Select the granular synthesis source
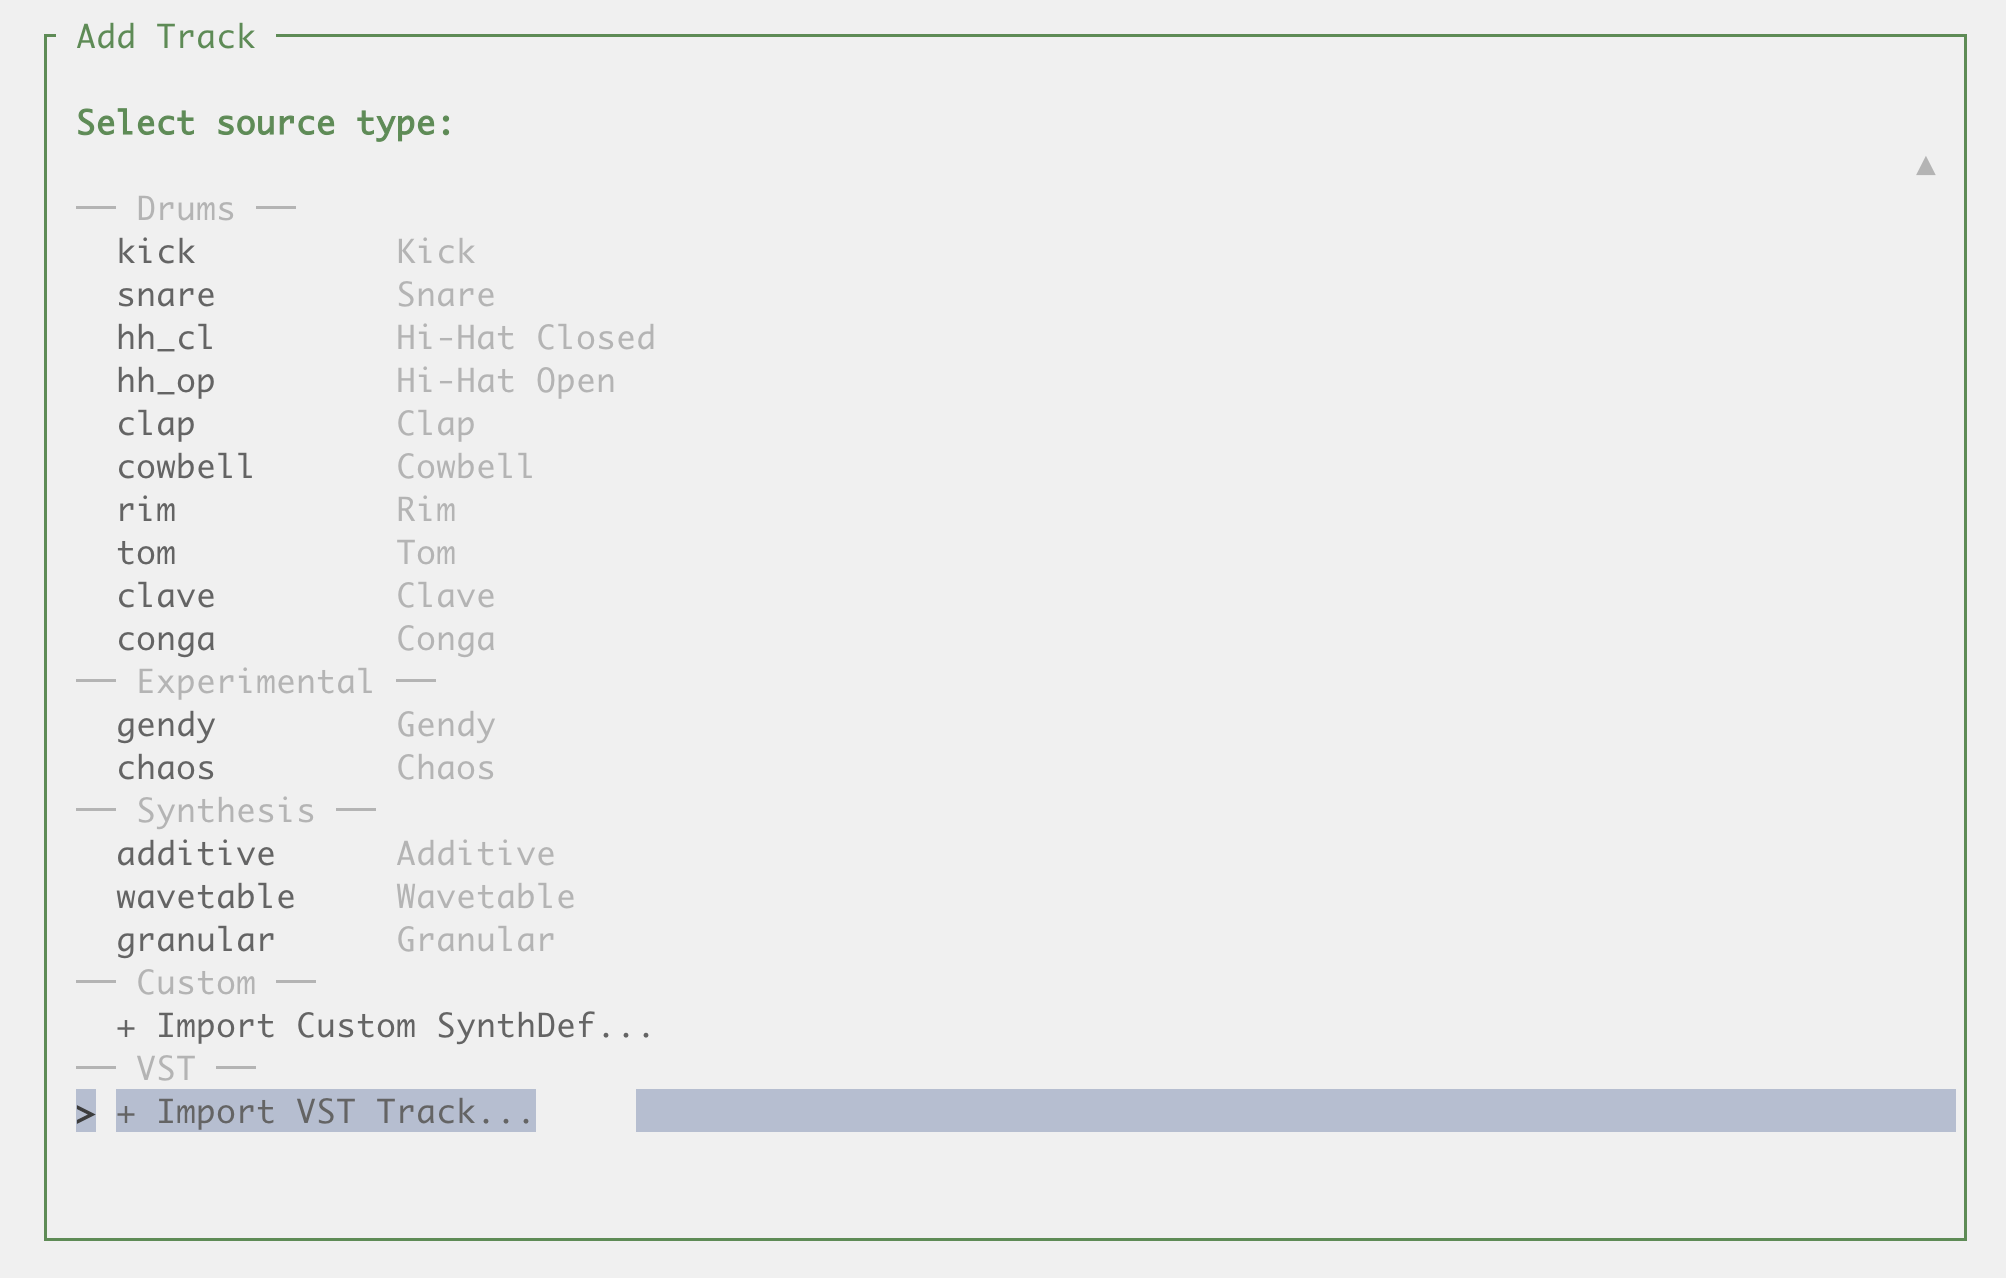Screen dimensions: 2006x1278 pyautogui.click(x=196, y=940)
